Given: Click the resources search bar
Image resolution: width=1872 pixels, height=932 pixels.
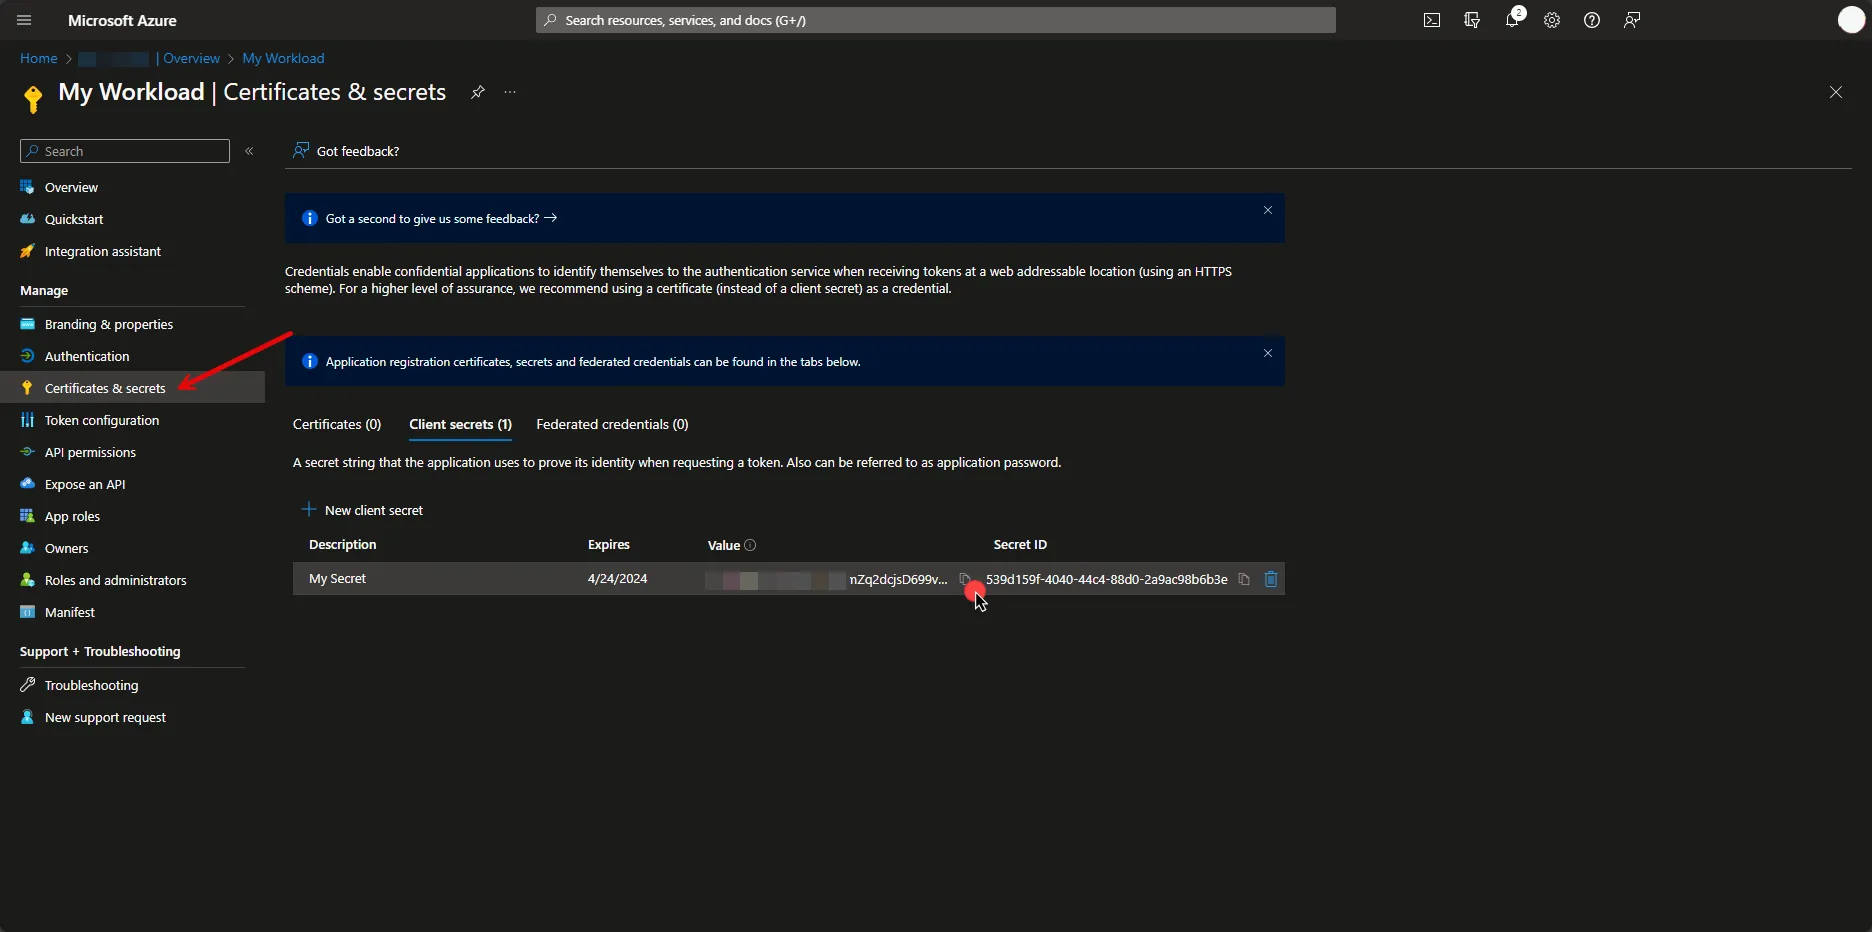Looking at the screenshot, I should 935,20.
